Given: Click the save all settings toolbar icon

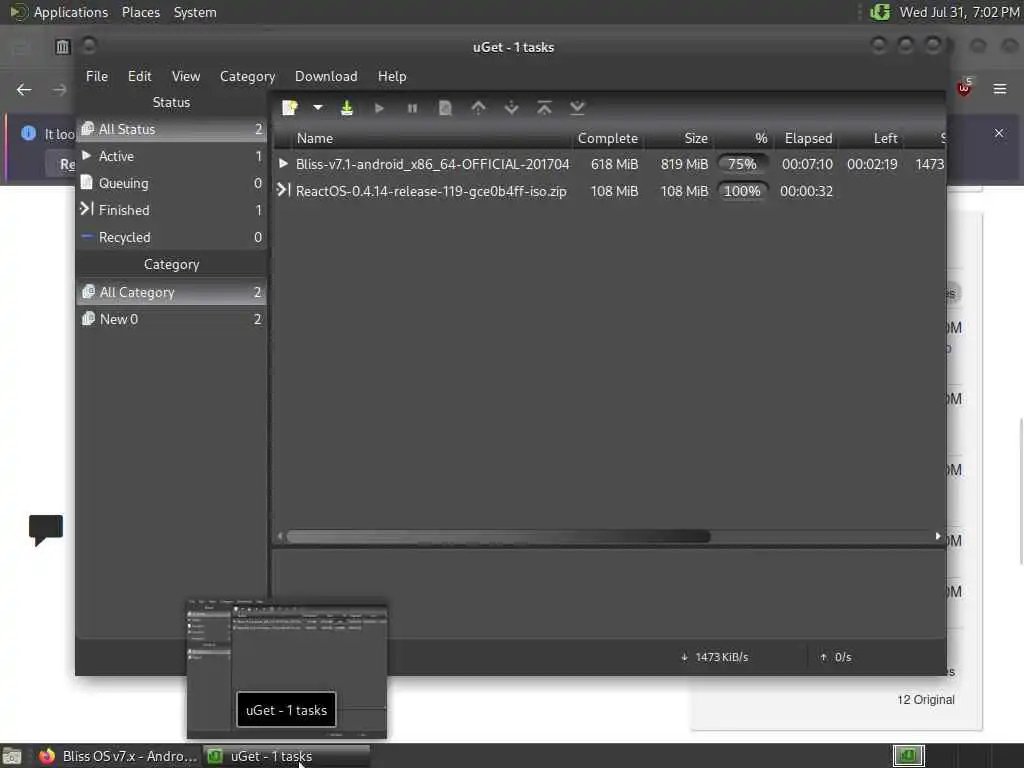Looking at the screenshot, I should tap(347, 108).
